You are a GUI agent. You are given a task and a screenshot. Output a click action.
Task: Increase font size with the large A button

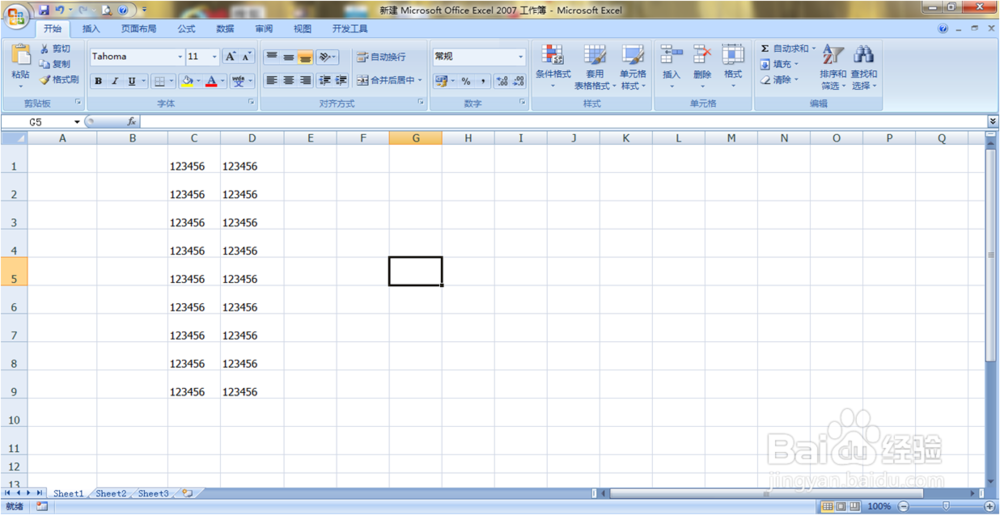tap(230, 57)
